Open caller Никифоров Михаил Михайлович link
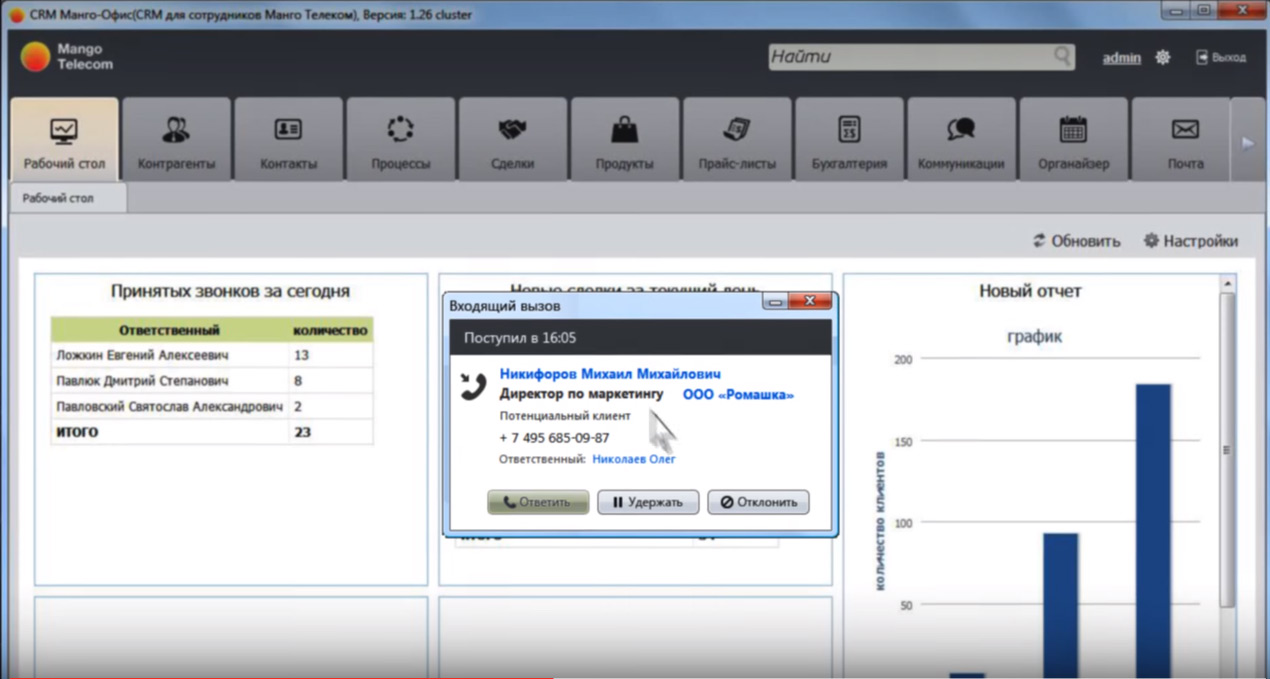The width and height of the screenshot is (1270, 679). click(610, 374)
